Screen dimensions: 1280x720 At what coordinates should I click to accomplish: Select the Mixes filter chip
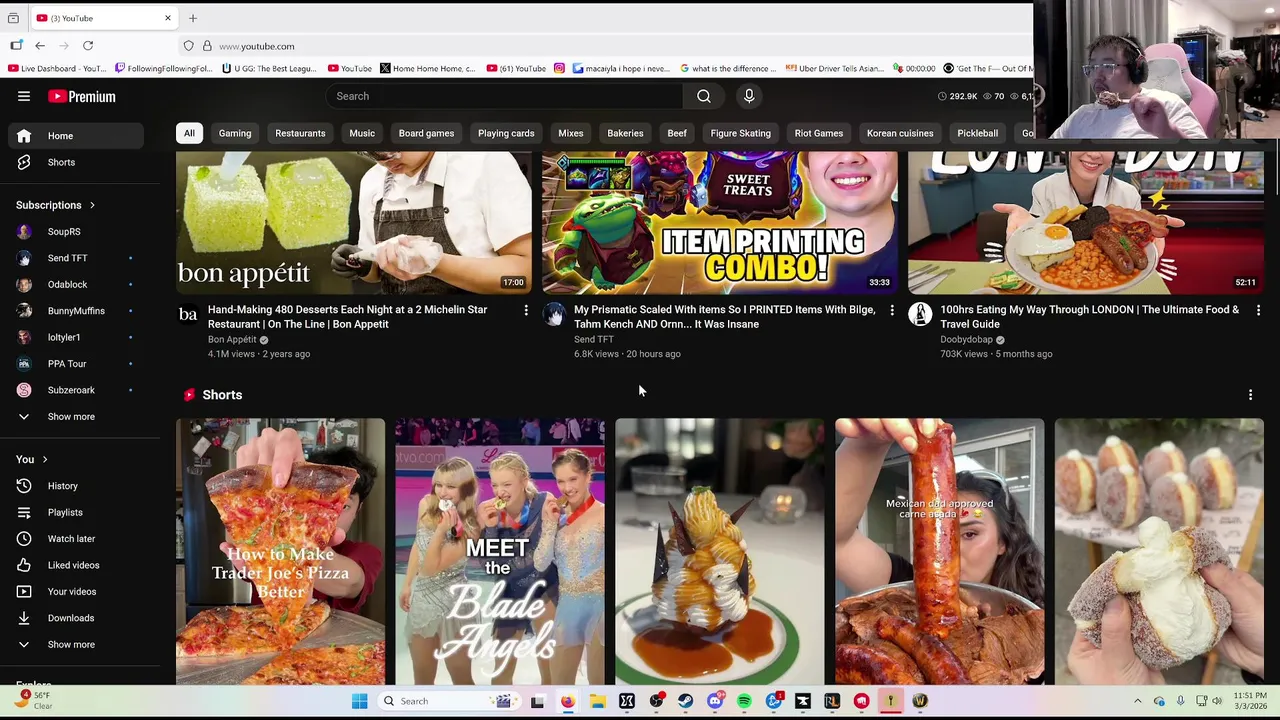tap(571, 133)
